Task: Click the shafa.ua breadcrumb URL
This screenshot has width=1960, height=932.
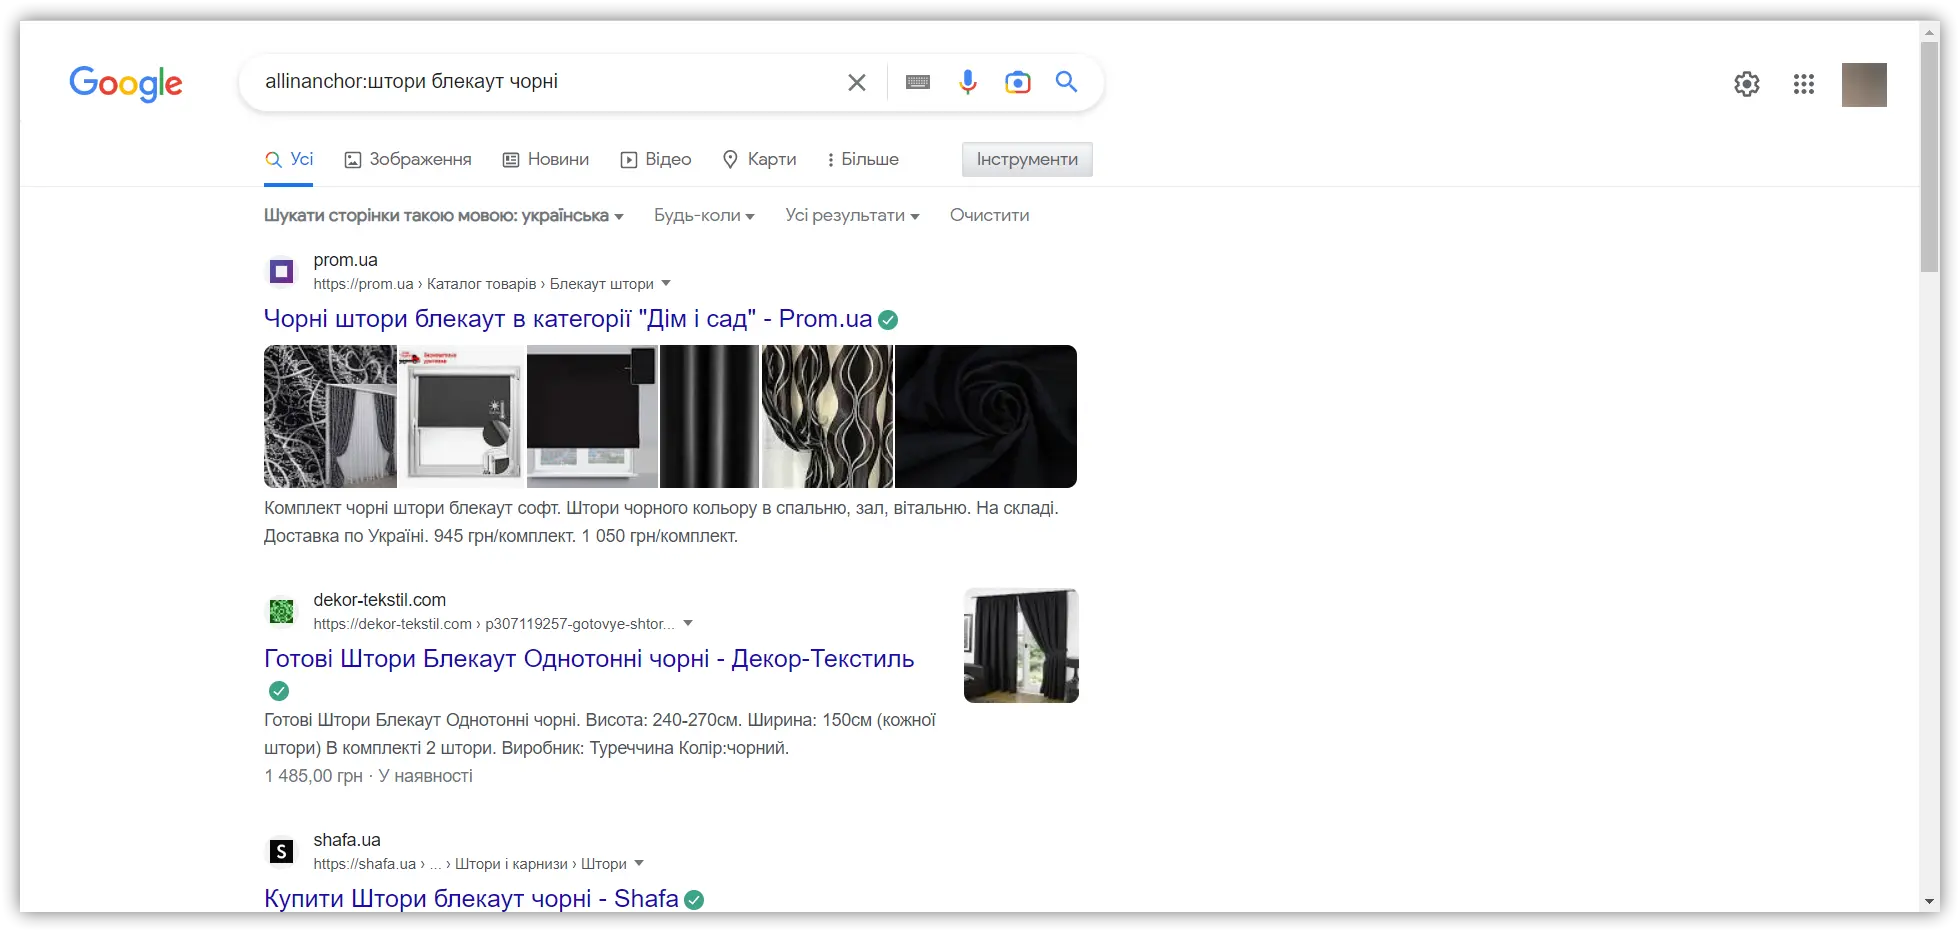Action: (x=470, y=864)
